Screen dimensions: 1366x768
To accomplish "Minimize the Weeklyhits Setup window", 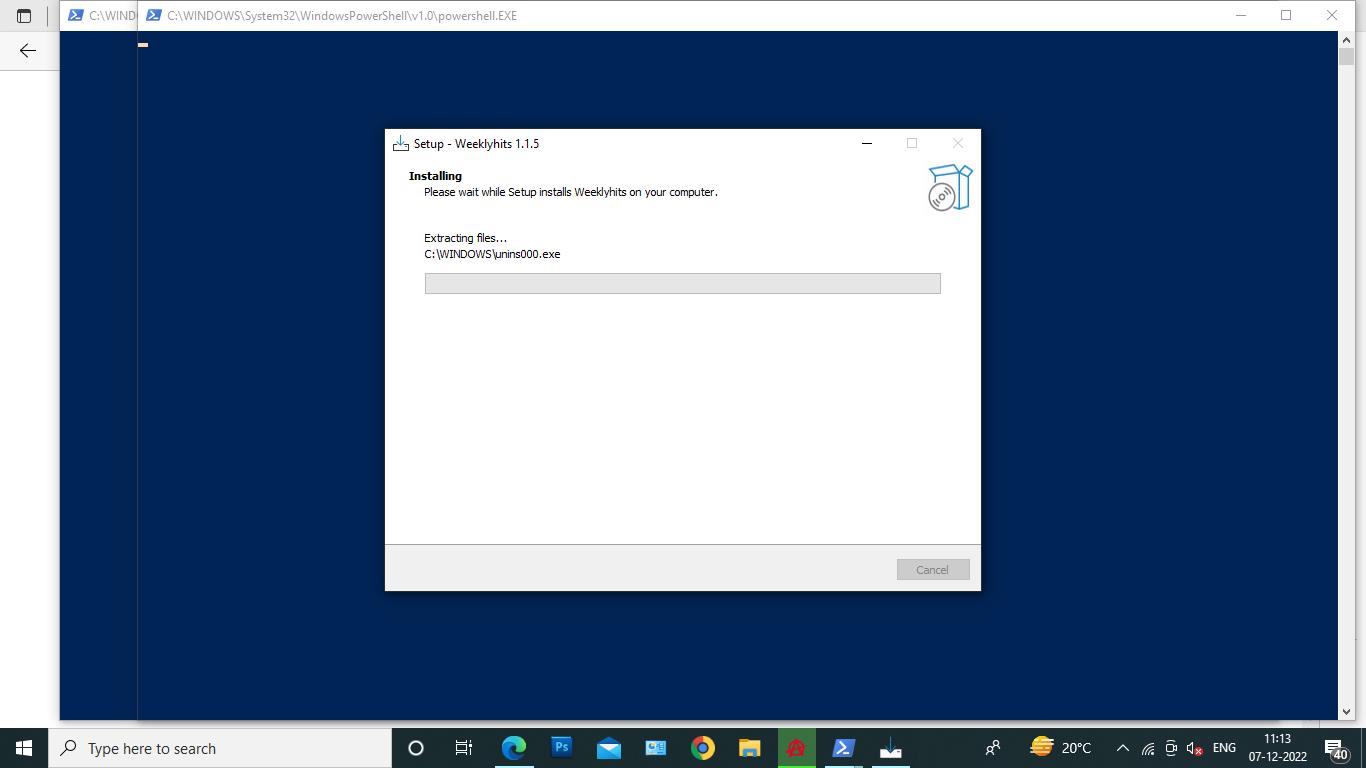I will click(x=867, y=143).
